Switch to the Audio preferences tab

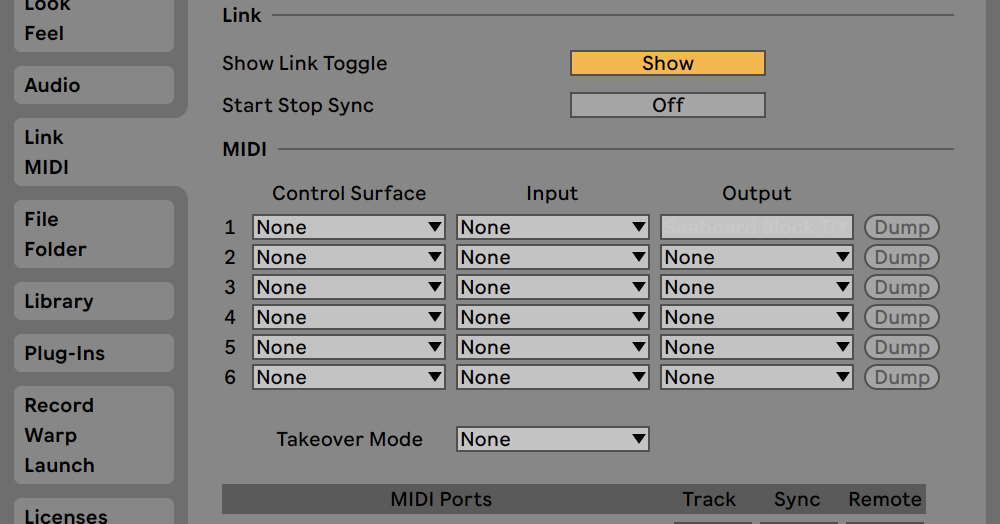pyautogui.click(x=93, y=85)
